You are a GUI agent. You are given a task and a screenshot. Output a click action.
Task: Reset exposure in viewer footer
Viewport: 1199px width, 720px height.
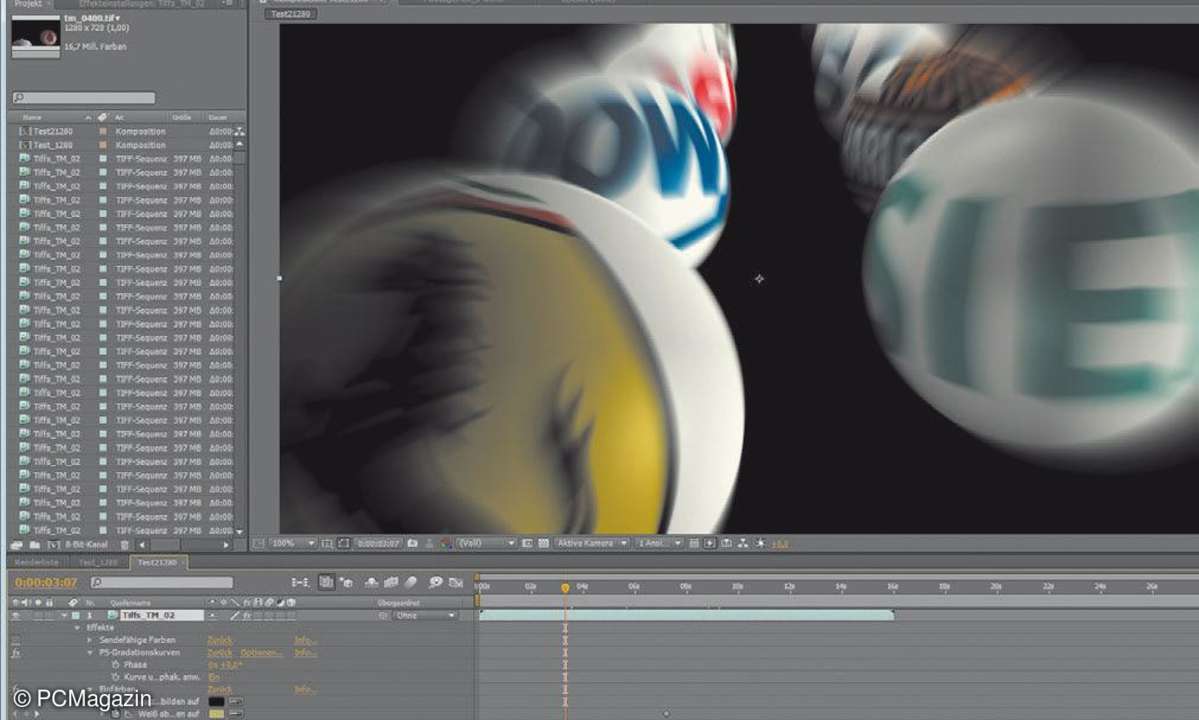(760, 543)
